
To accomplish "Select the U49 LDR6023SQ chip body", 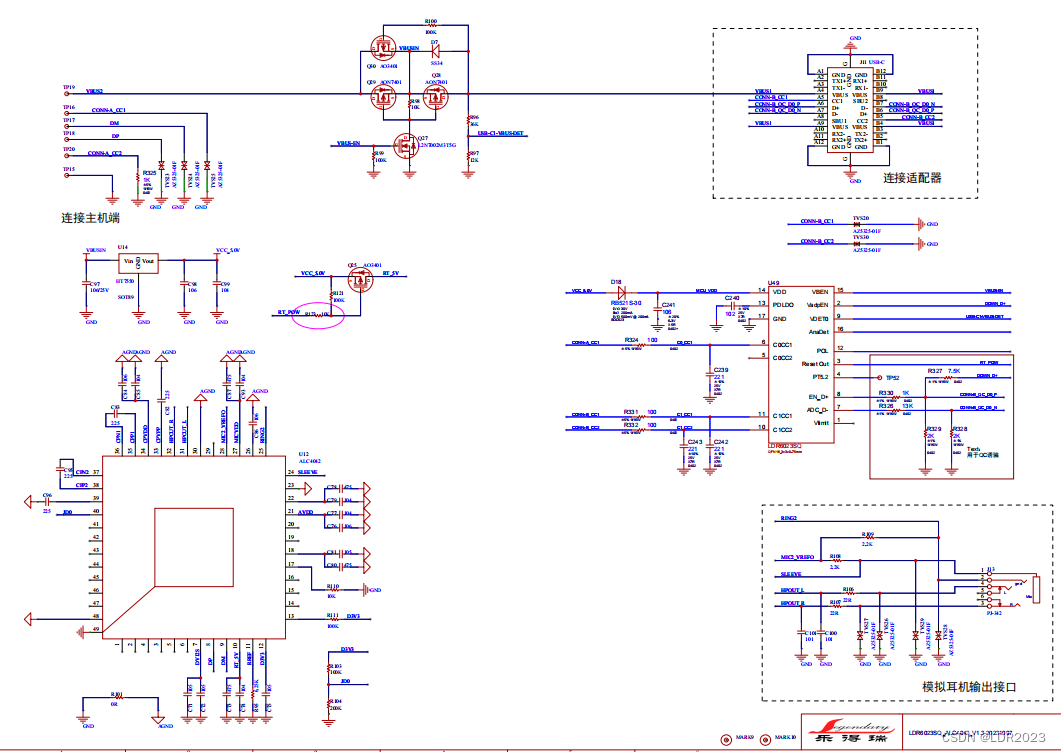I will [801, 364].
